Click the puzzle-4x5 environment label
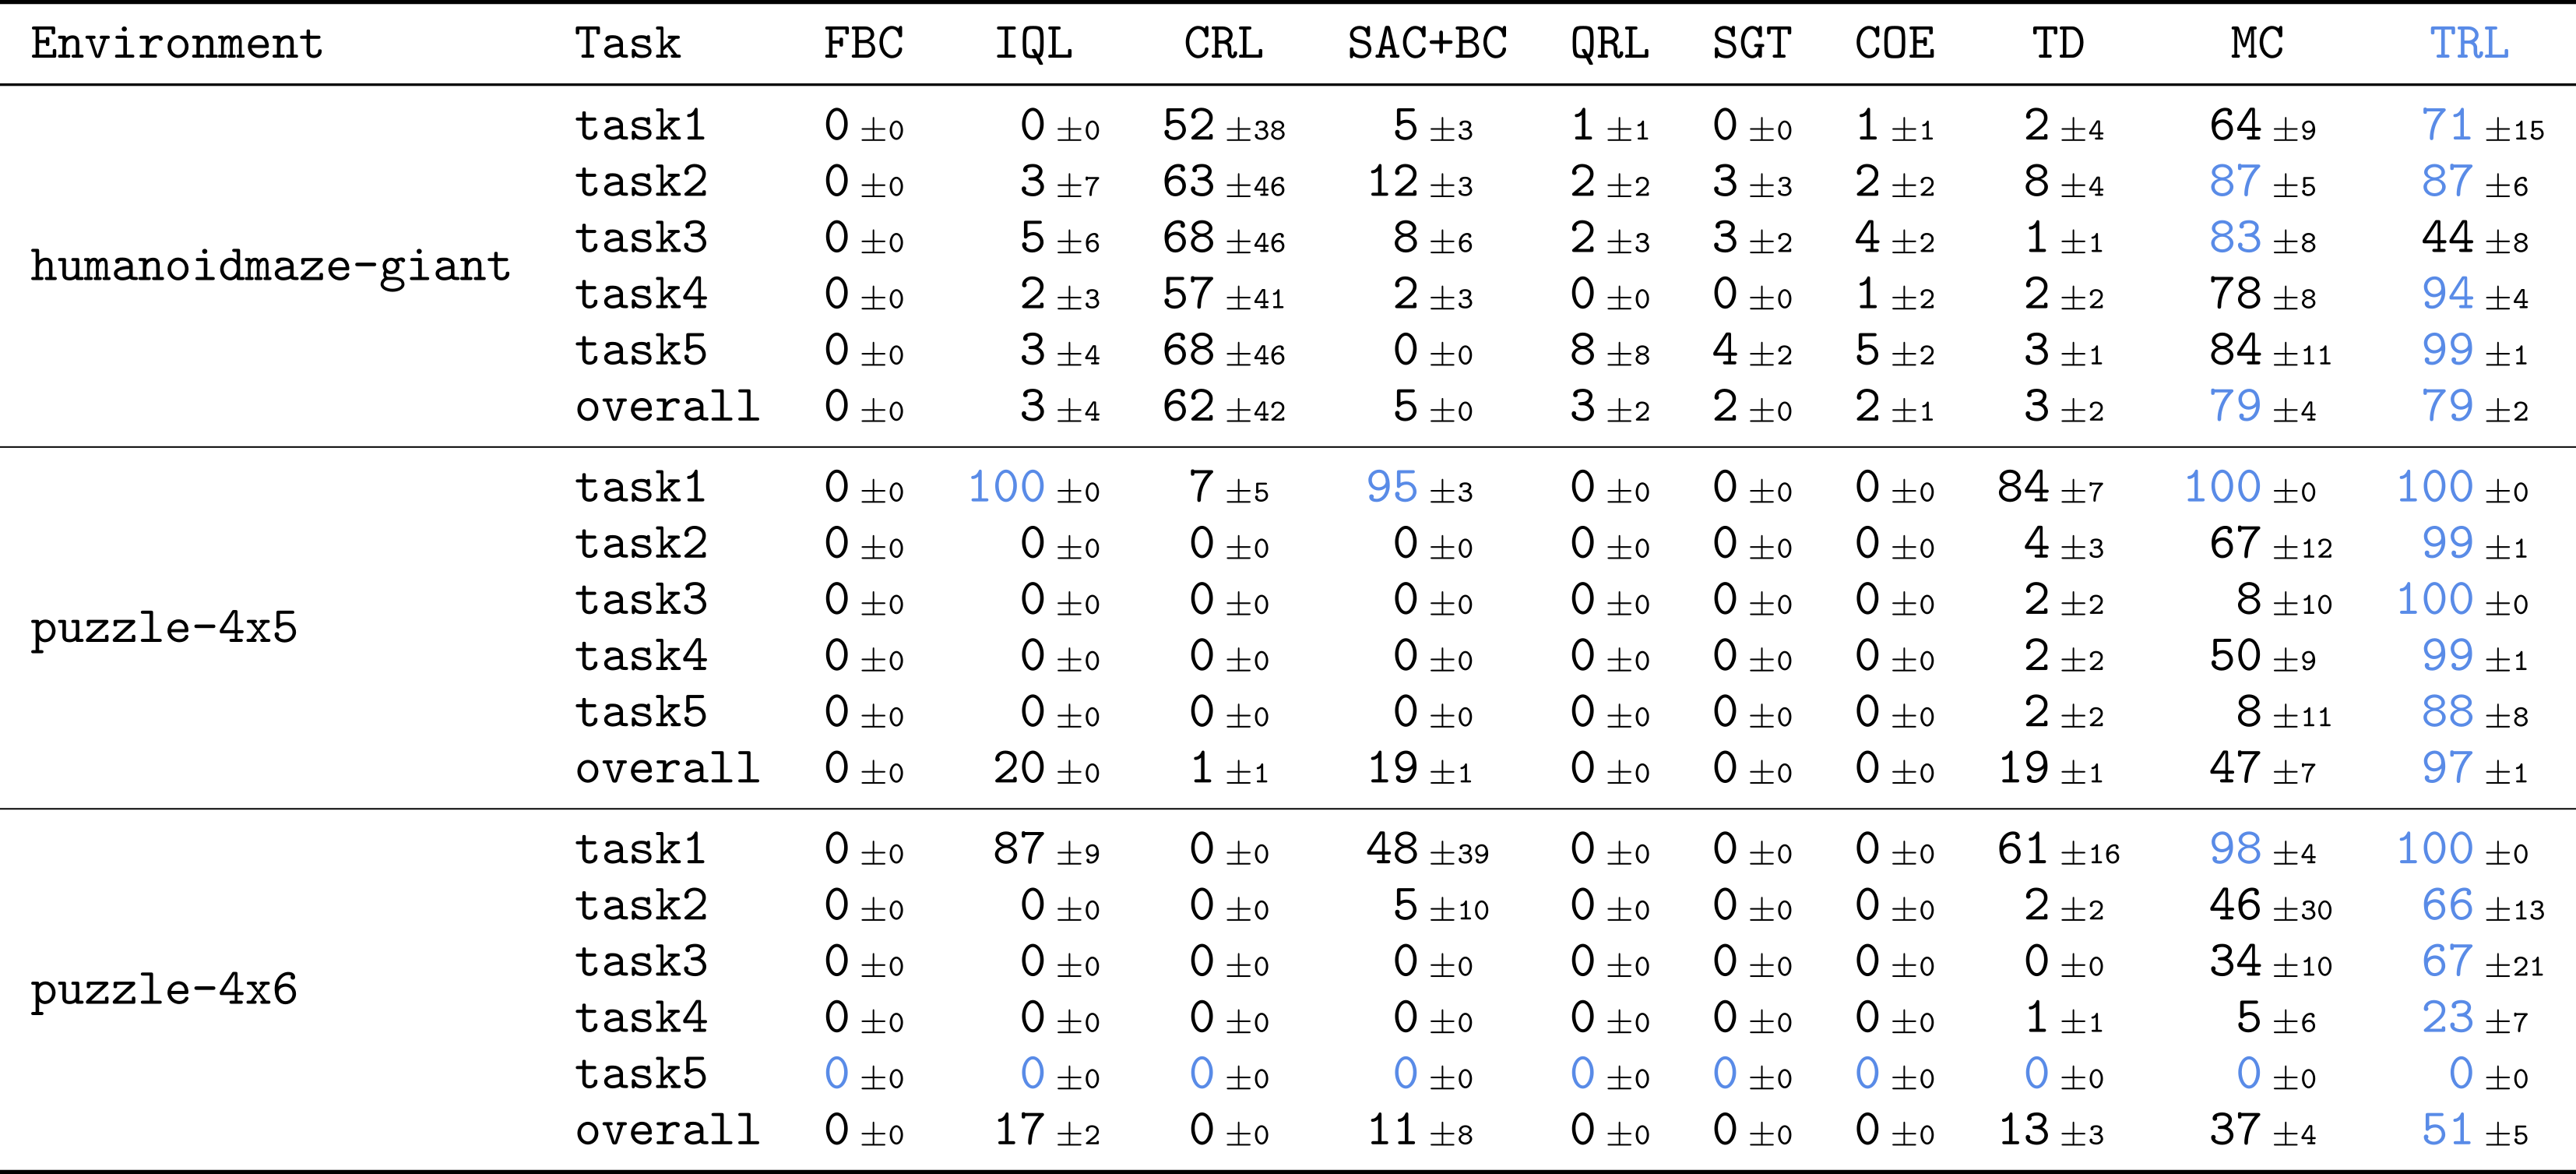 (164, 629)
